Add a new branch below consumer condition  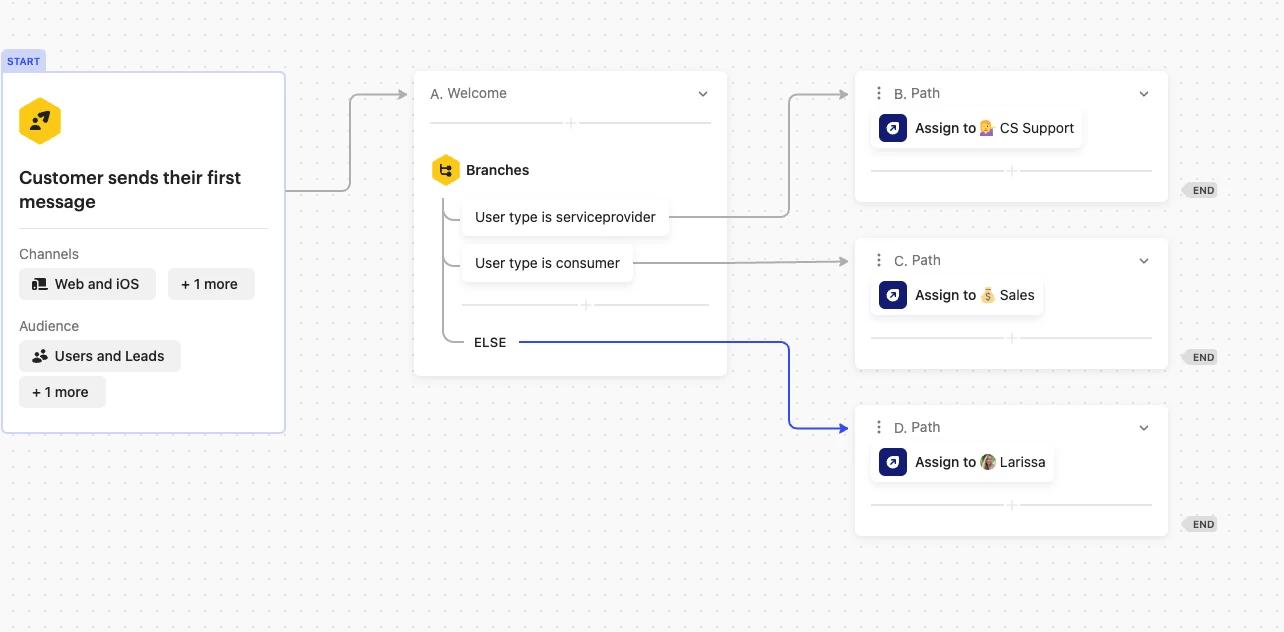pyautogui.click(x=586, y=304)
